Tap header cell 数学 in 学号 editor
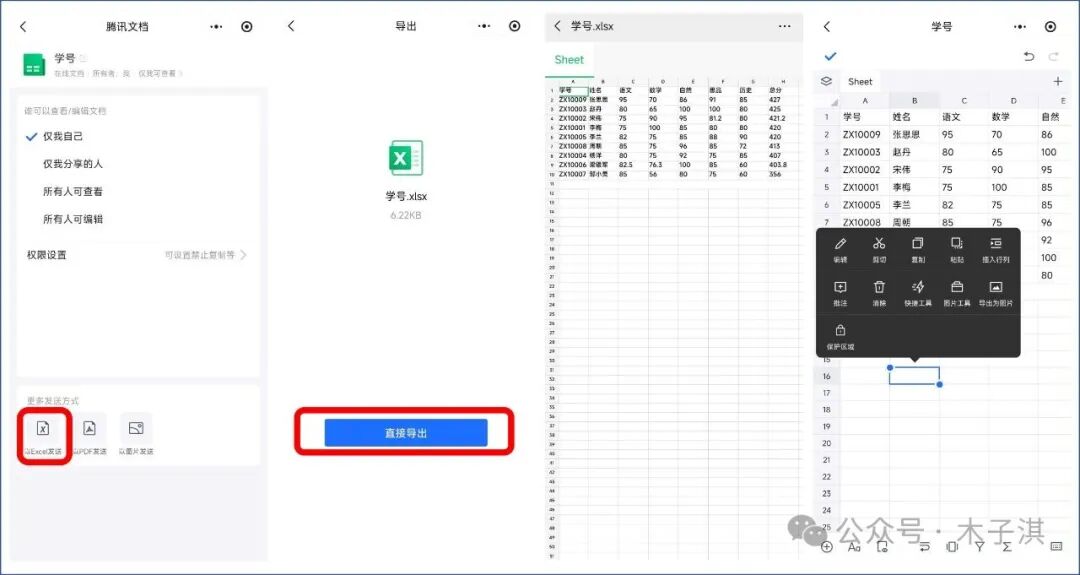Image resolution: width=1080 pixels, height=575 pixels. pyautogui.click(x=1014, y=117)
